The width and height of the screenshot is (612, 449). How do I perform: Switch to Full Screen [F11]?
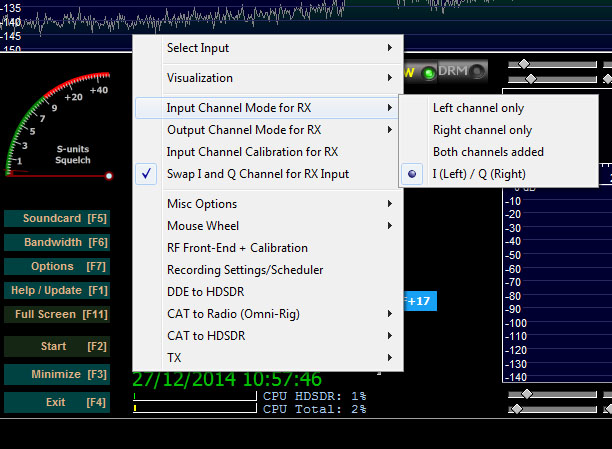[x=57, y=314]
